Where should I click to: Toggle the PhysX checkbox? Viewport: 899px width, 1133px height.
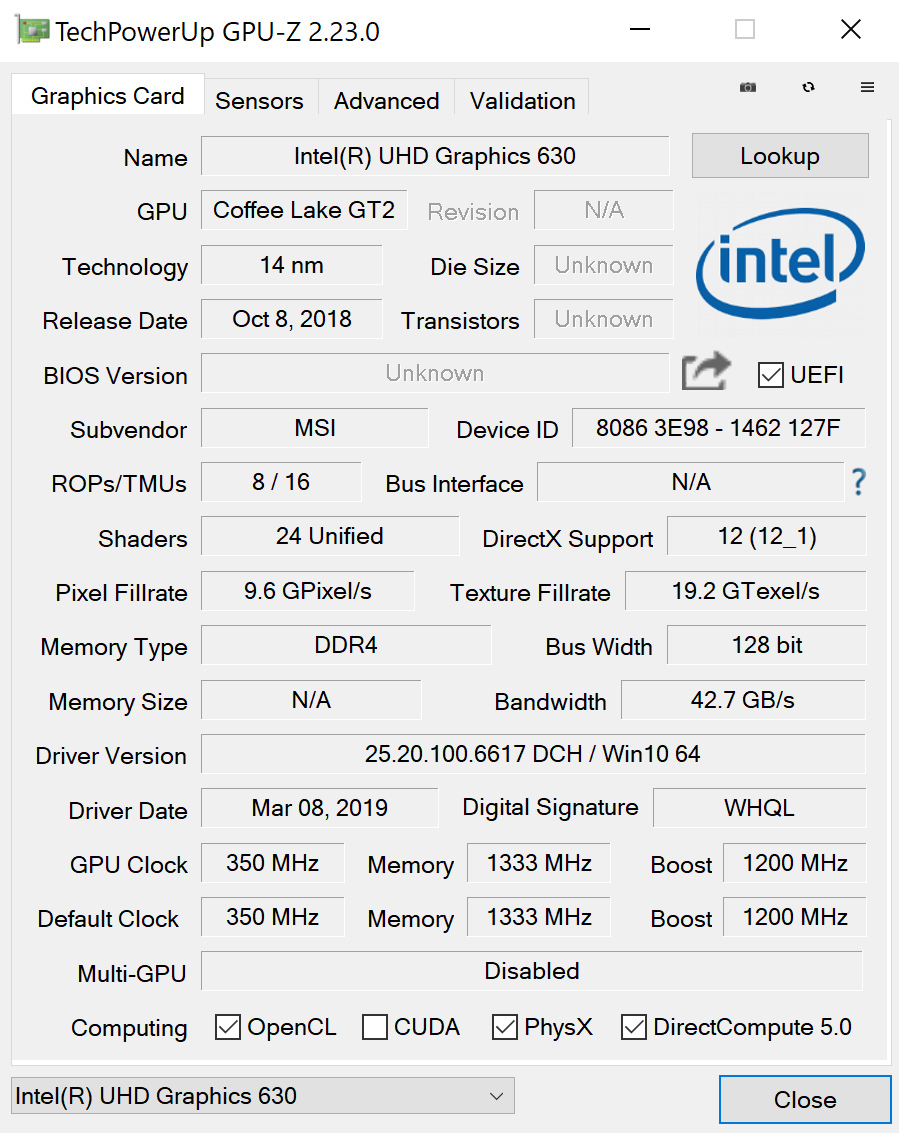coord(505,1027)
